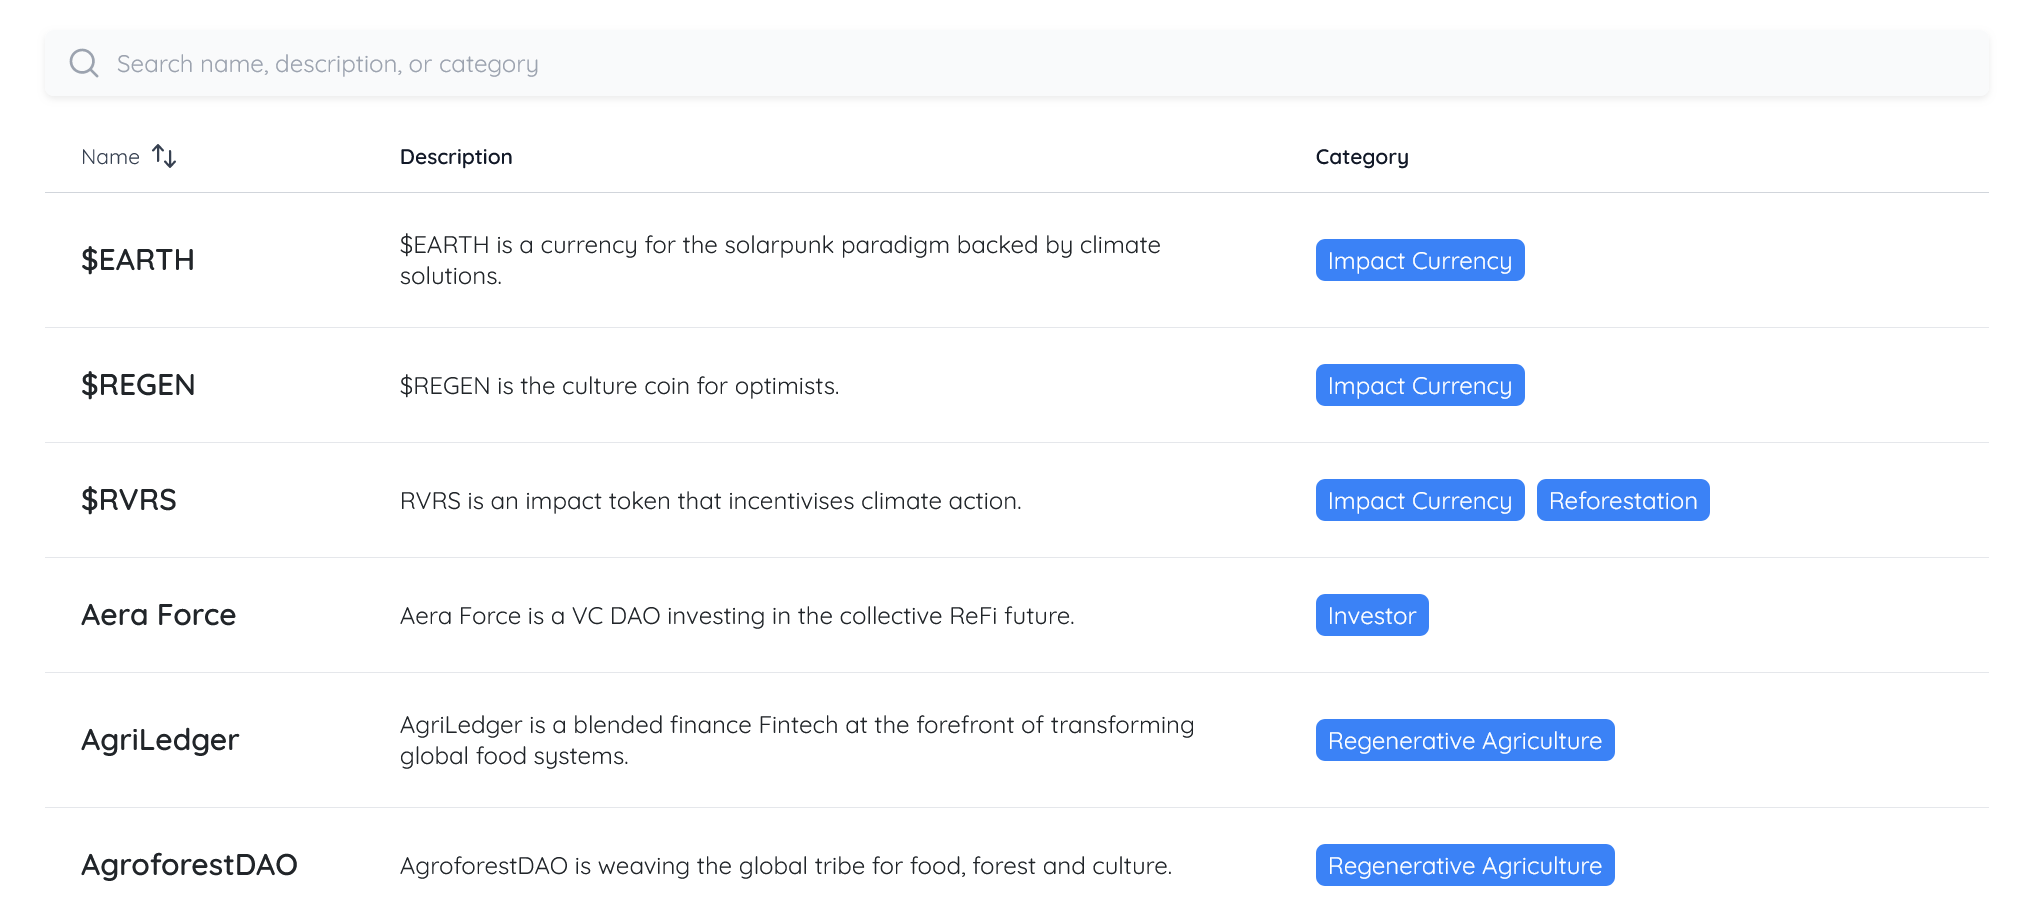Screen dimensions: 2017x921
Task: Open the AgroforestDAO entry
Action: (189, 865)
